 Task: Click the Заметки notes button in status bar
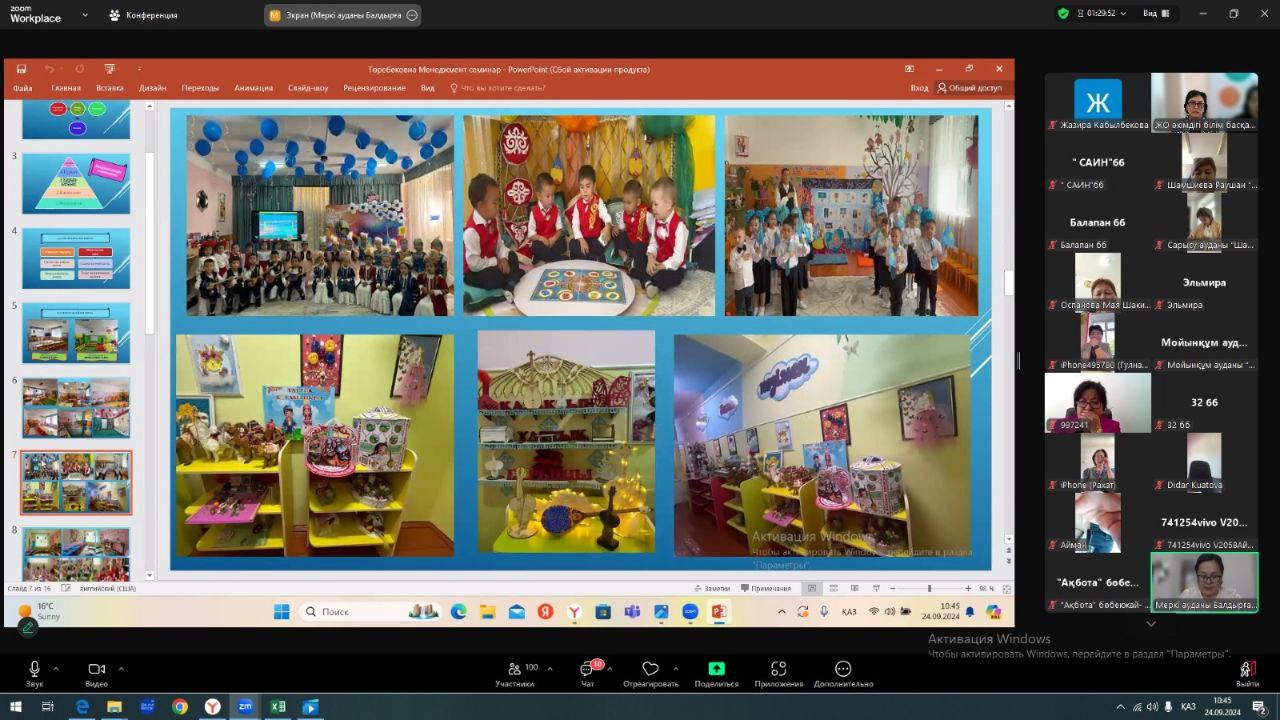(x=710, y=588)
